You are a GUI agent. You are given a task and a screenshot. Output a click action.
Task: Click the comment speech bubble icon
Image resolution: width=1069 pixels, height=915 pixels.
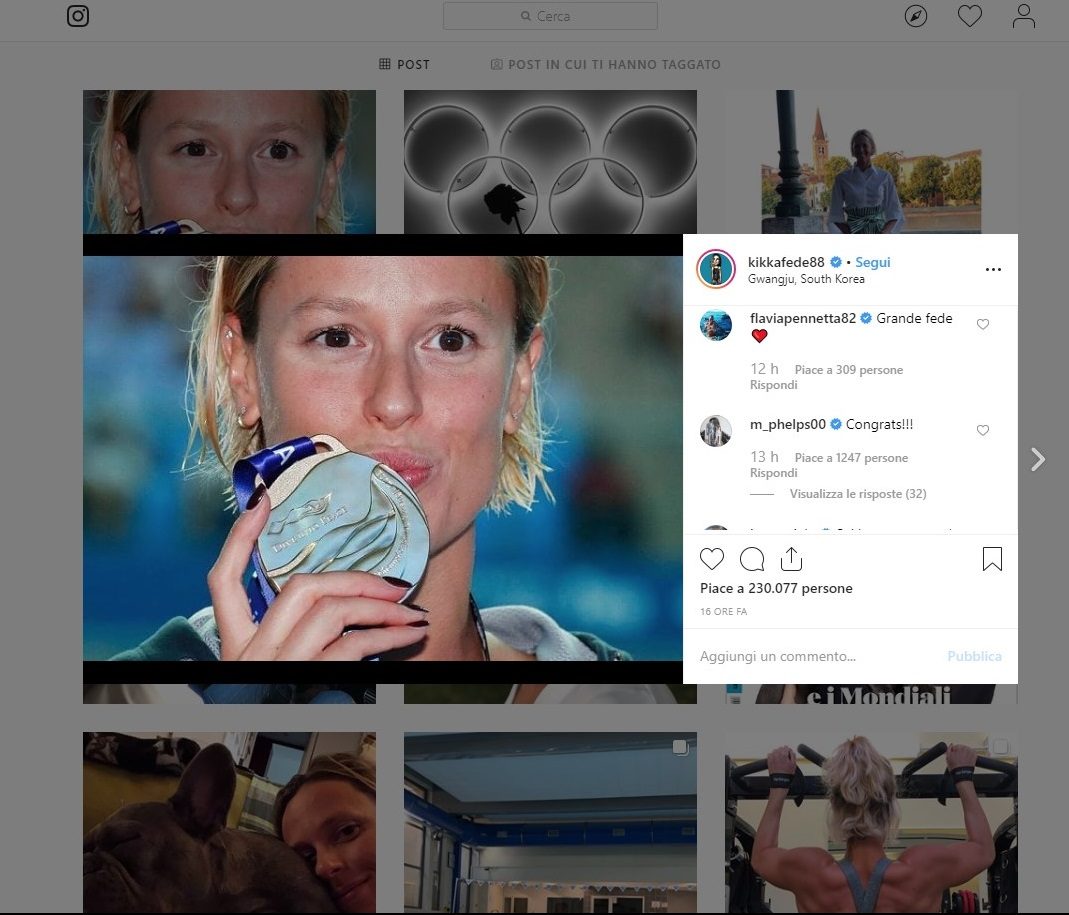(752, 559)
